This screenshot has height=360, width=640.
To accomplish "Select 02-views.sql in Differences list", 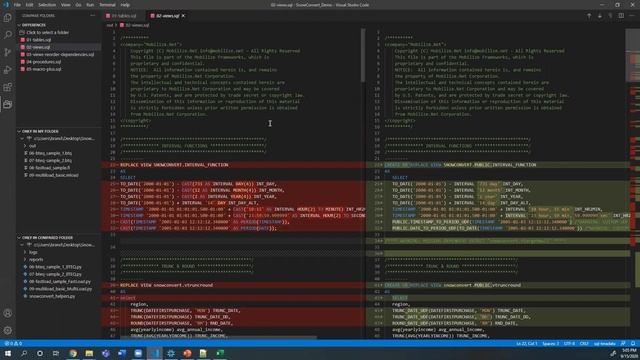I will coord(39,47).
